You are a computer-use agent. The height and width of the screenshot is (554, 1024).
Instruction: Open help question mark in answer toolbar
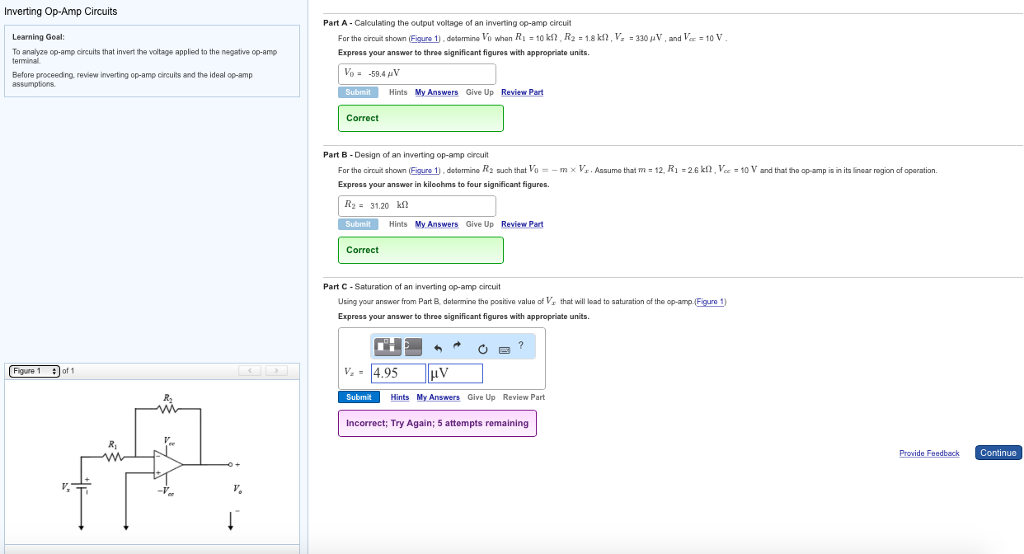pyautogui.click(x=521, y=346)
